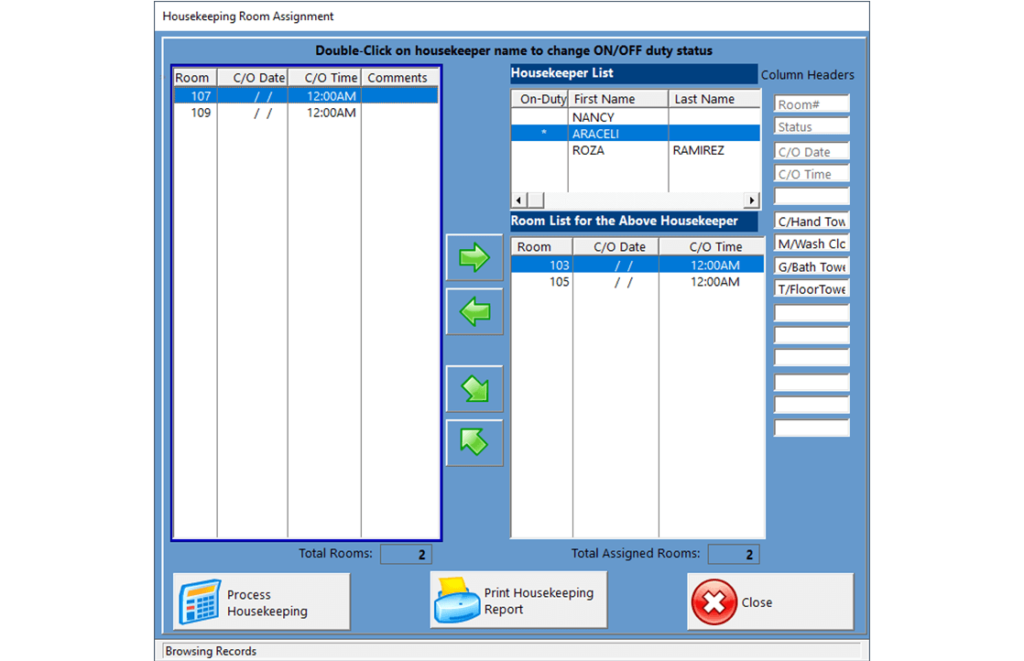Image resolution: width=1024 pixels, height=661 pixels.
Task: Select room 107 in unassigned list
Action: 306,96
